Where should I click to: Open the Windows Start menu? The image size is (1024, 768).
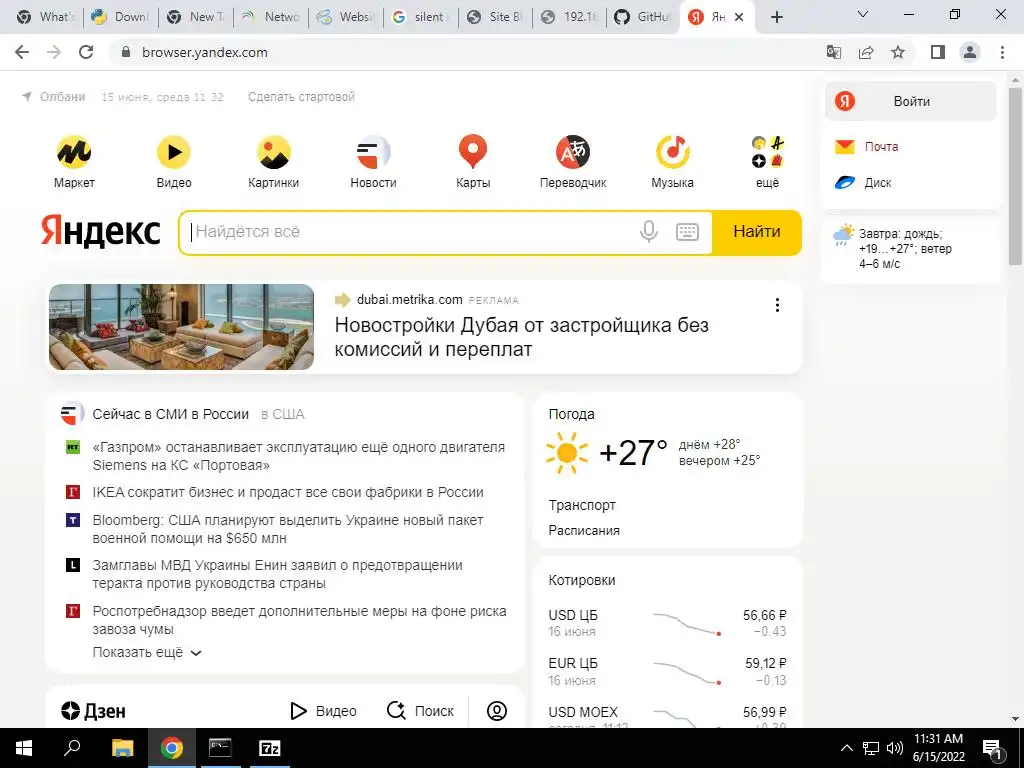[24, 748]
